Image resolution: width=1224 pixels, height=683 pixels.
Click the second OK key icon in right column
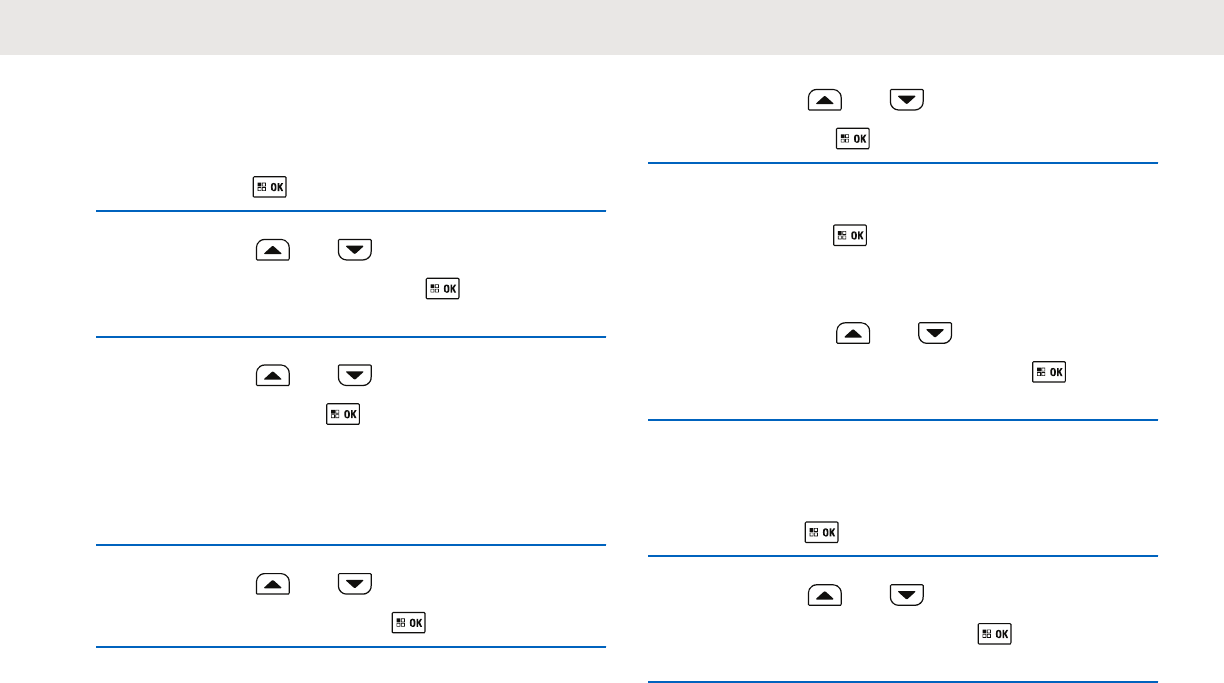pos(851,236)
